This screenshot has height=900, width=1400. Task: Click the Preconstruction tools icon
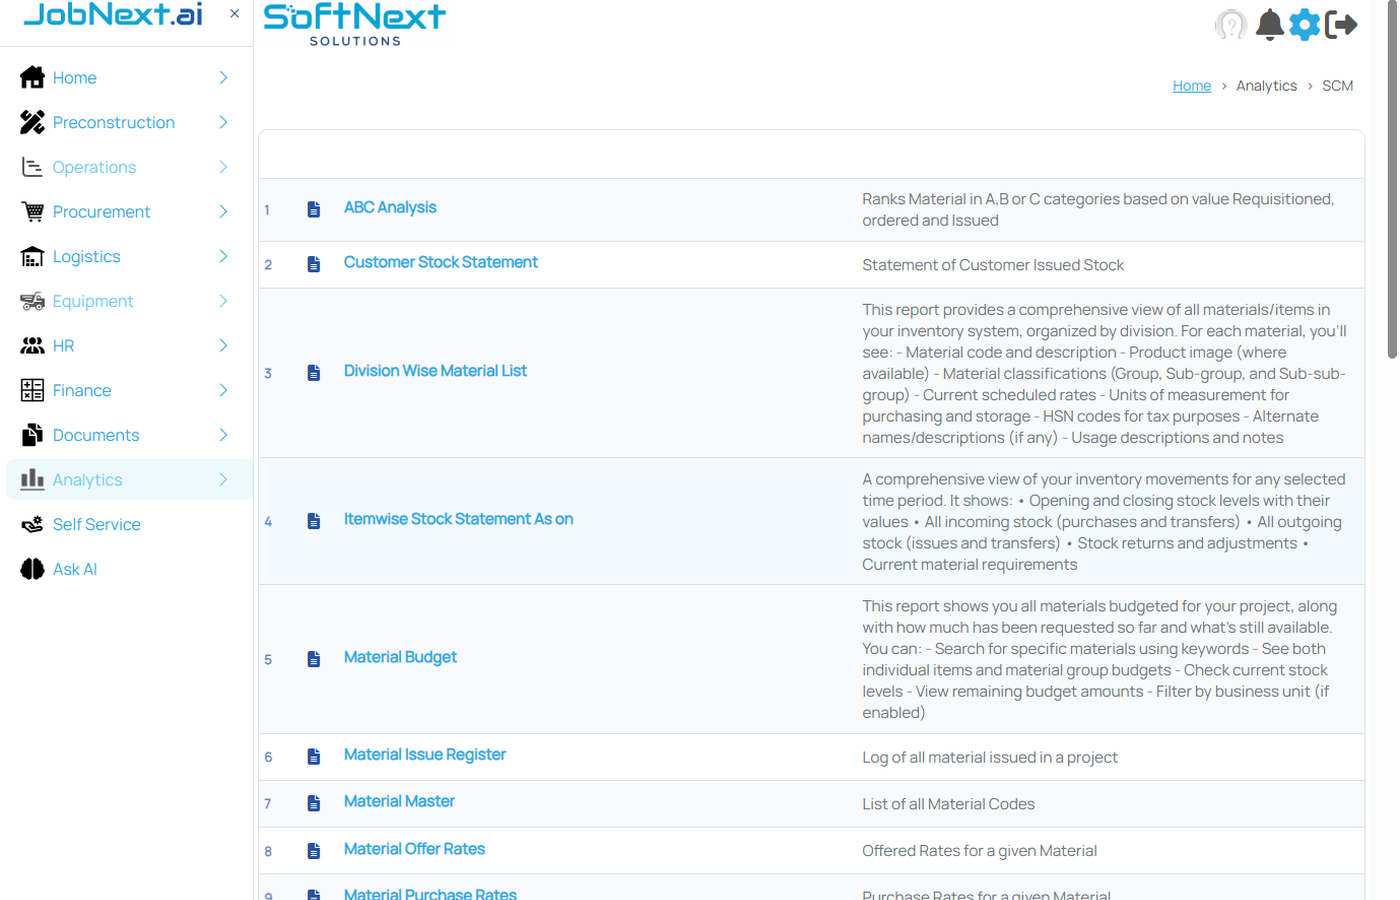pyautogui.click(x=31, y=122)
